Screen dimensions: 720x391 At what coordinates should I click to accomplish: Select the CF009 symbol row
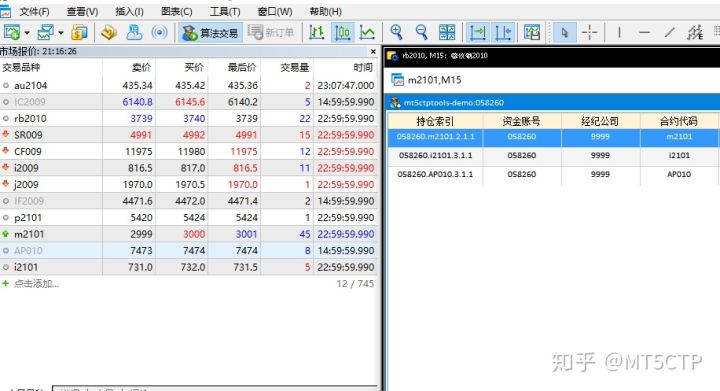189,151
